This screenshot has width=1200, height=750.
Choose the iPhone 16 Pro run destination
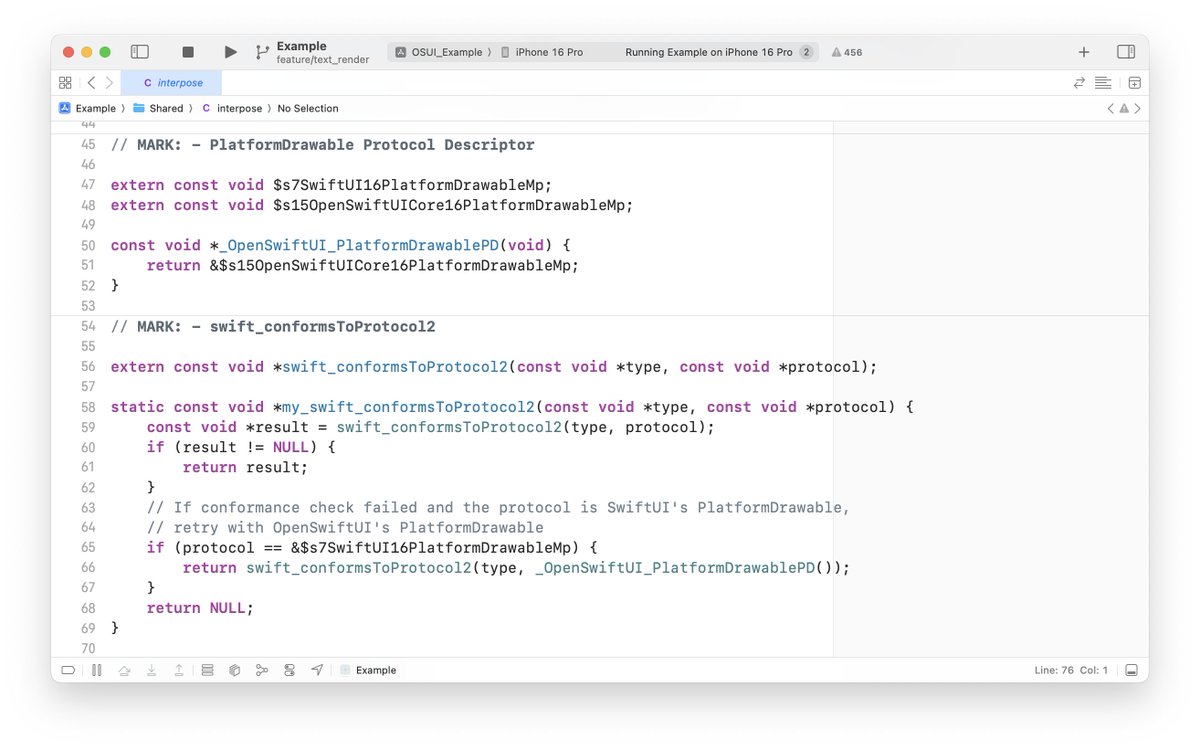pyautogui.click(x=542, y=52)
